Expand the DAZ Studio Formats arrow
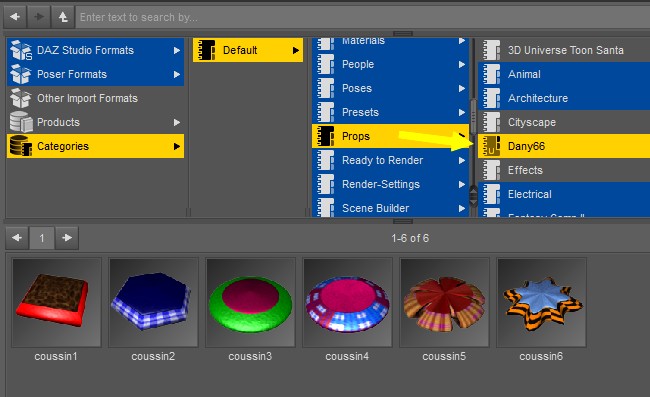Image resolution: width=650 pixels, height=397 pixels. point(177,50)
